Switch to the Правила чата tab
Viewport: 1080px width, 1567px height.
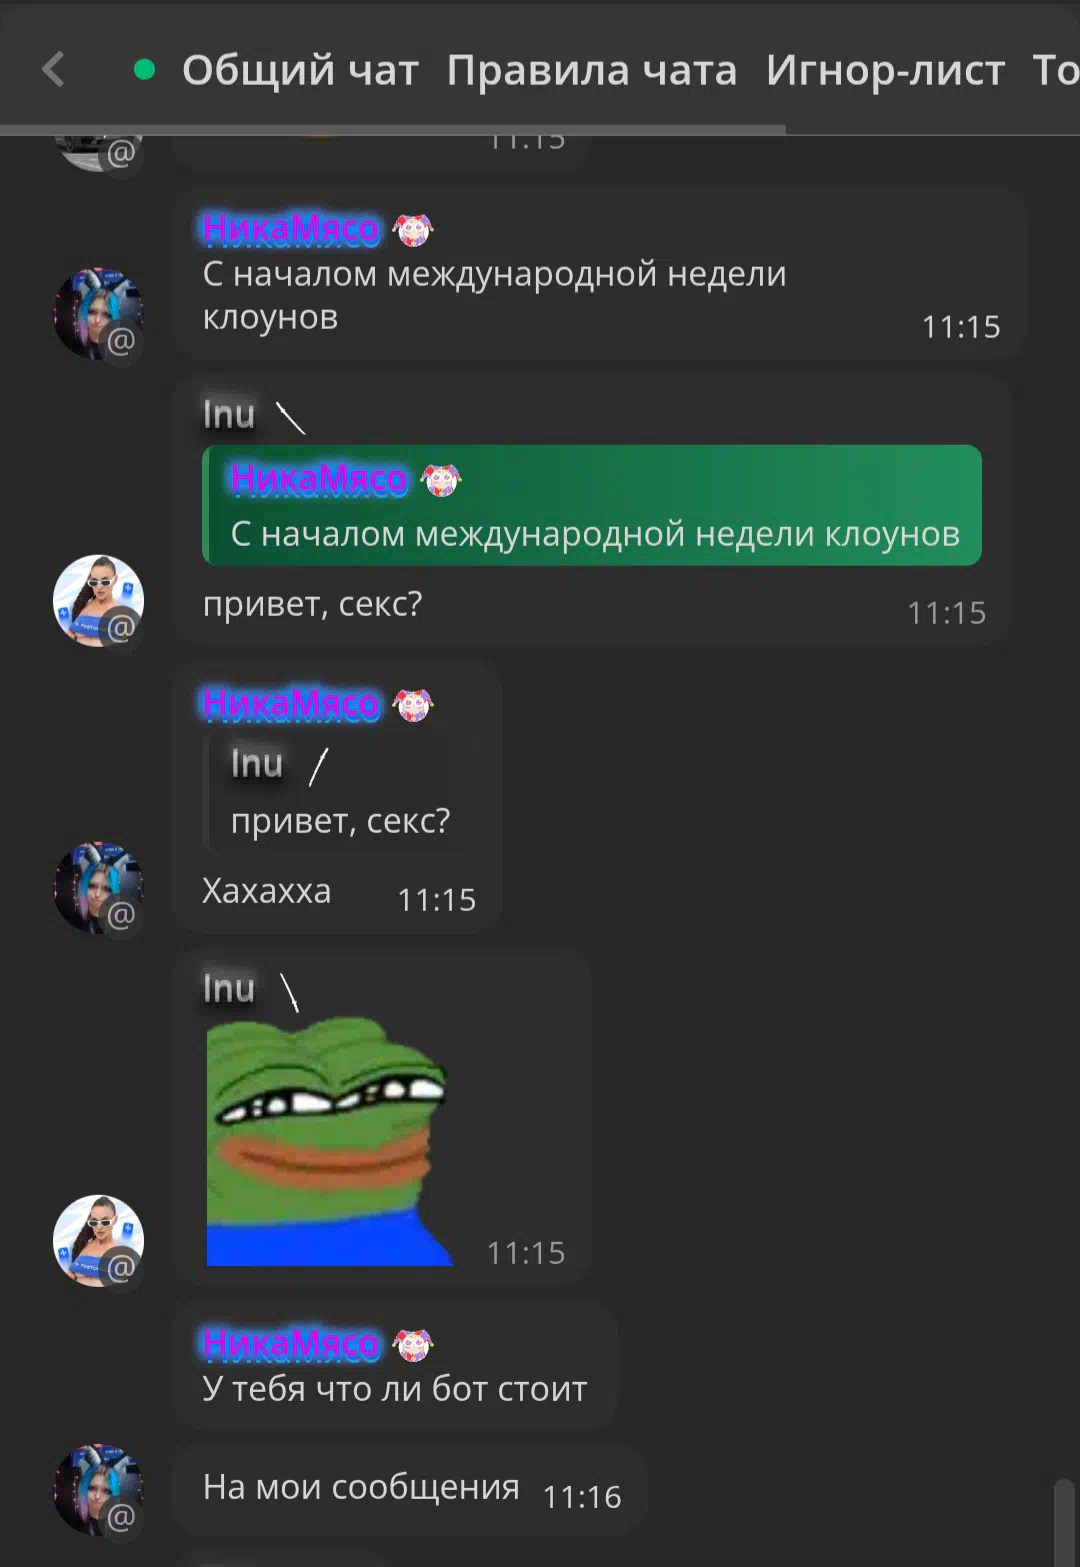click(x=592, y=70)
